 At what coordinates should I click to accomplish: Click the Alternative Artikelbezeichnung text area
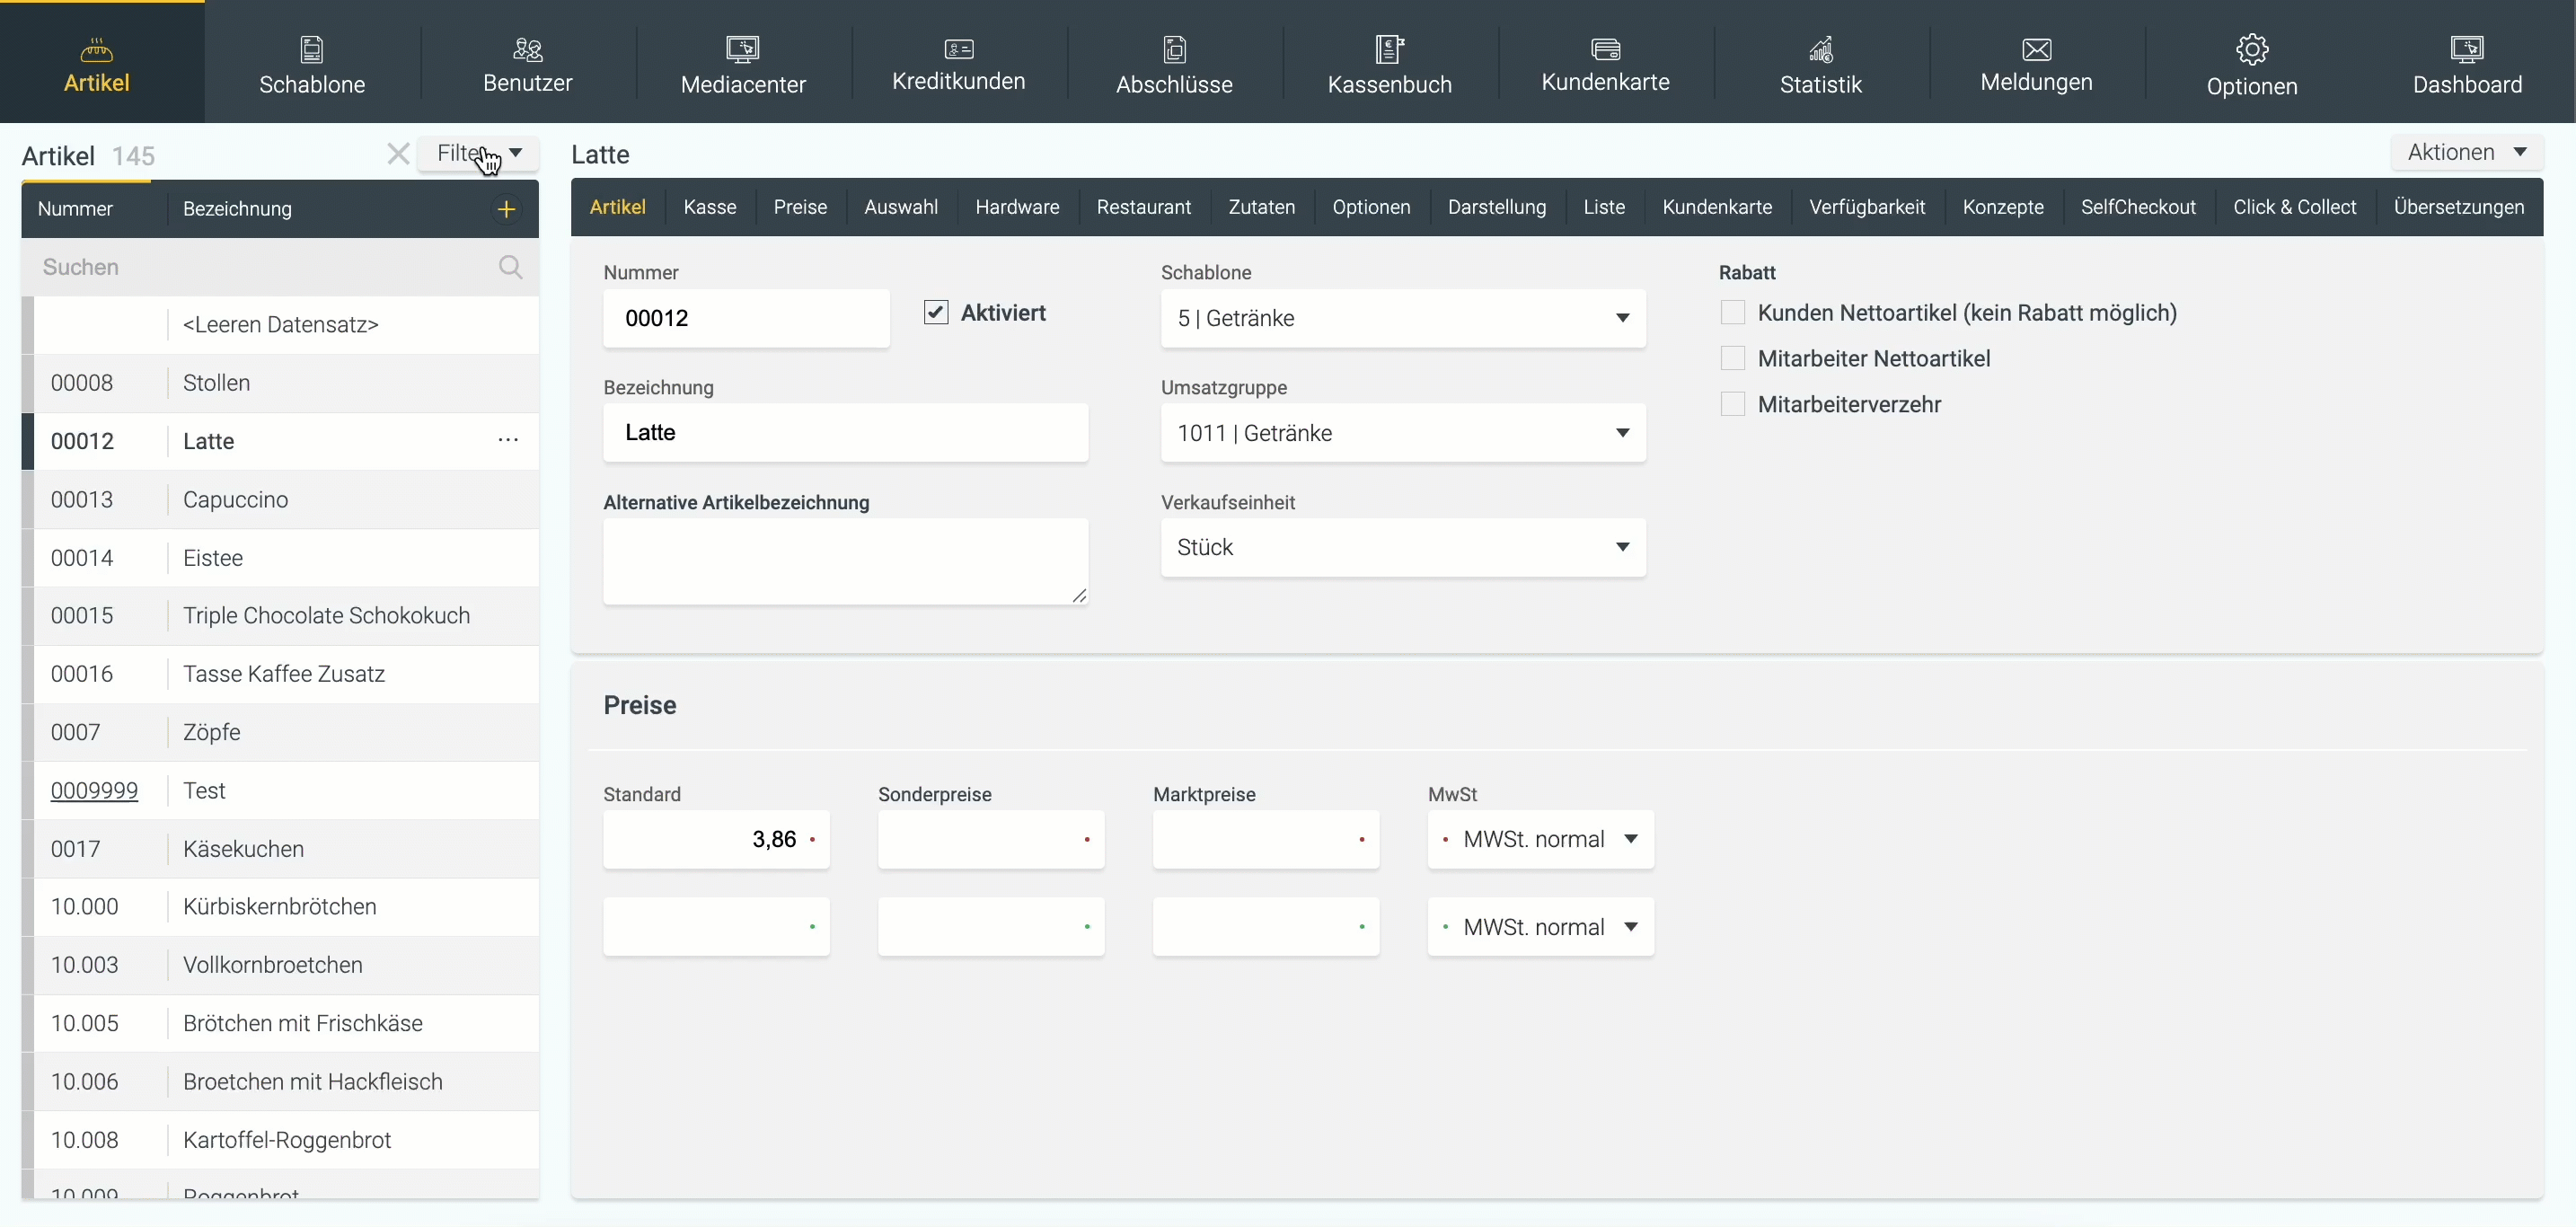pos(844,560)
